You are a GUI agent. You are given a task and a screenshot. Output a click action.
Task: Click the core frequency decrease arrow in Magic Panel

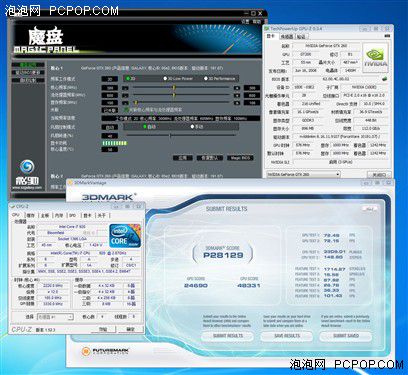click(125, 88)
